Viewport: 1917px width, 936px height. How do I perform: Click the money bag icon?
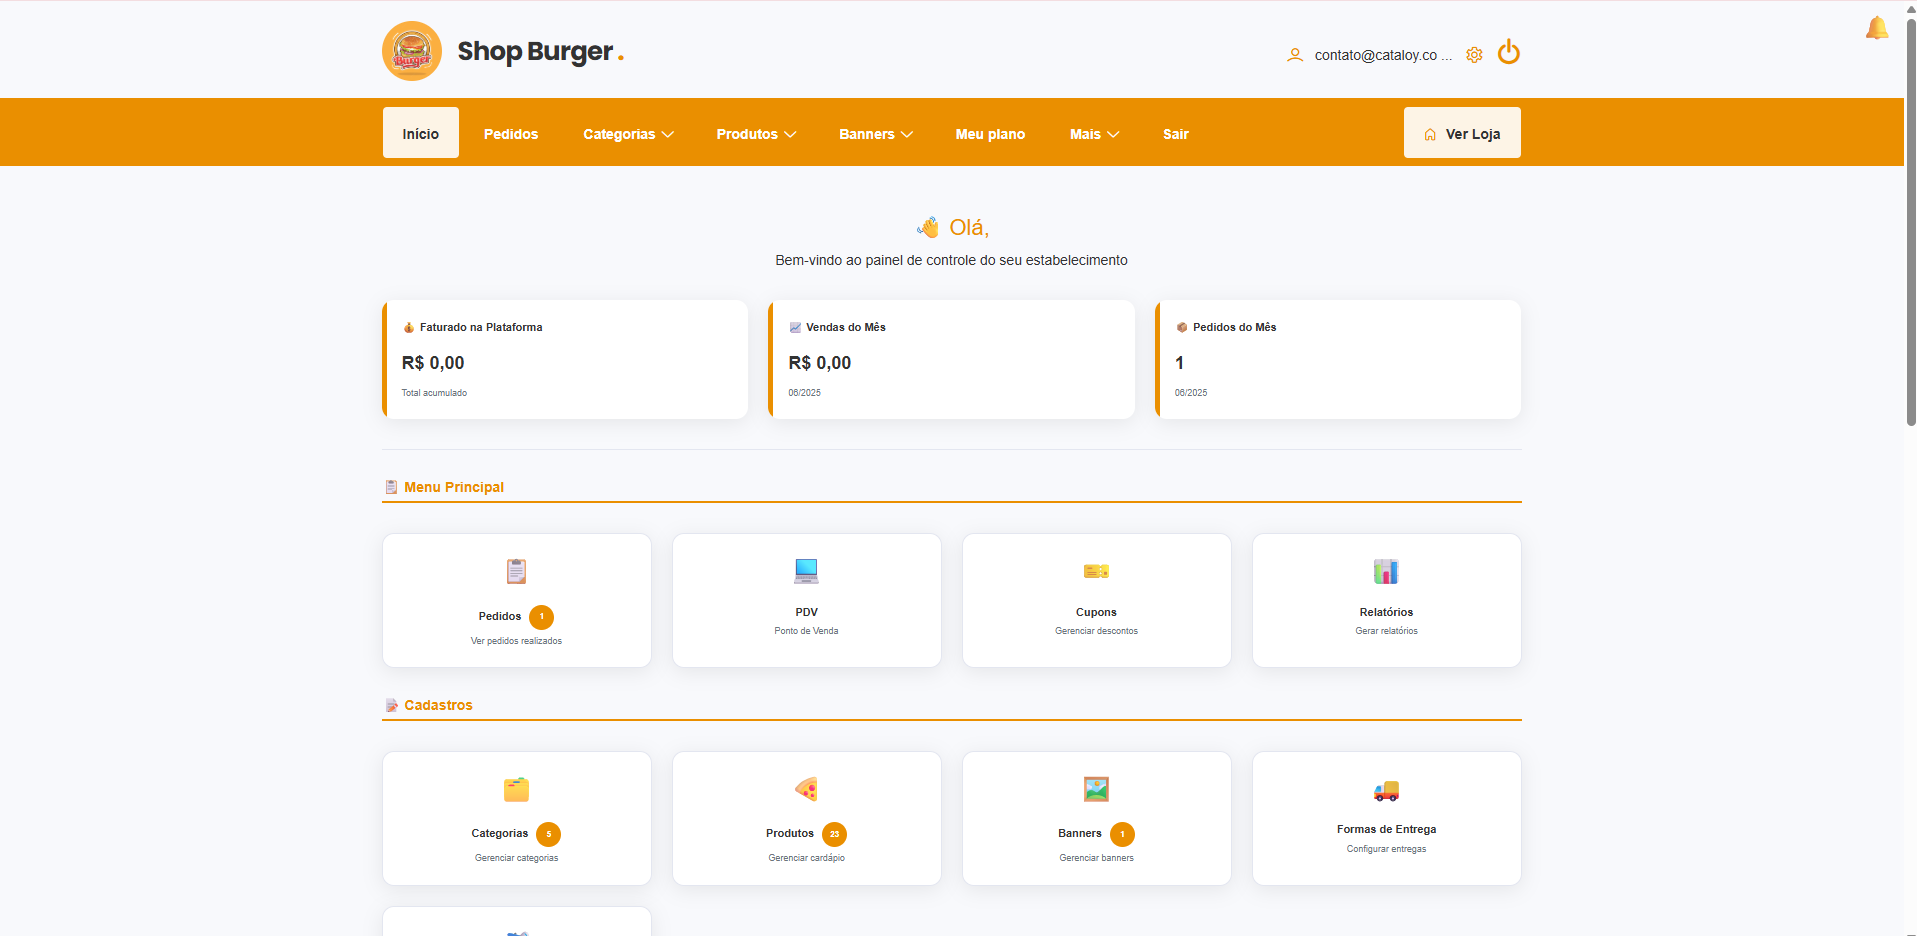408,327
